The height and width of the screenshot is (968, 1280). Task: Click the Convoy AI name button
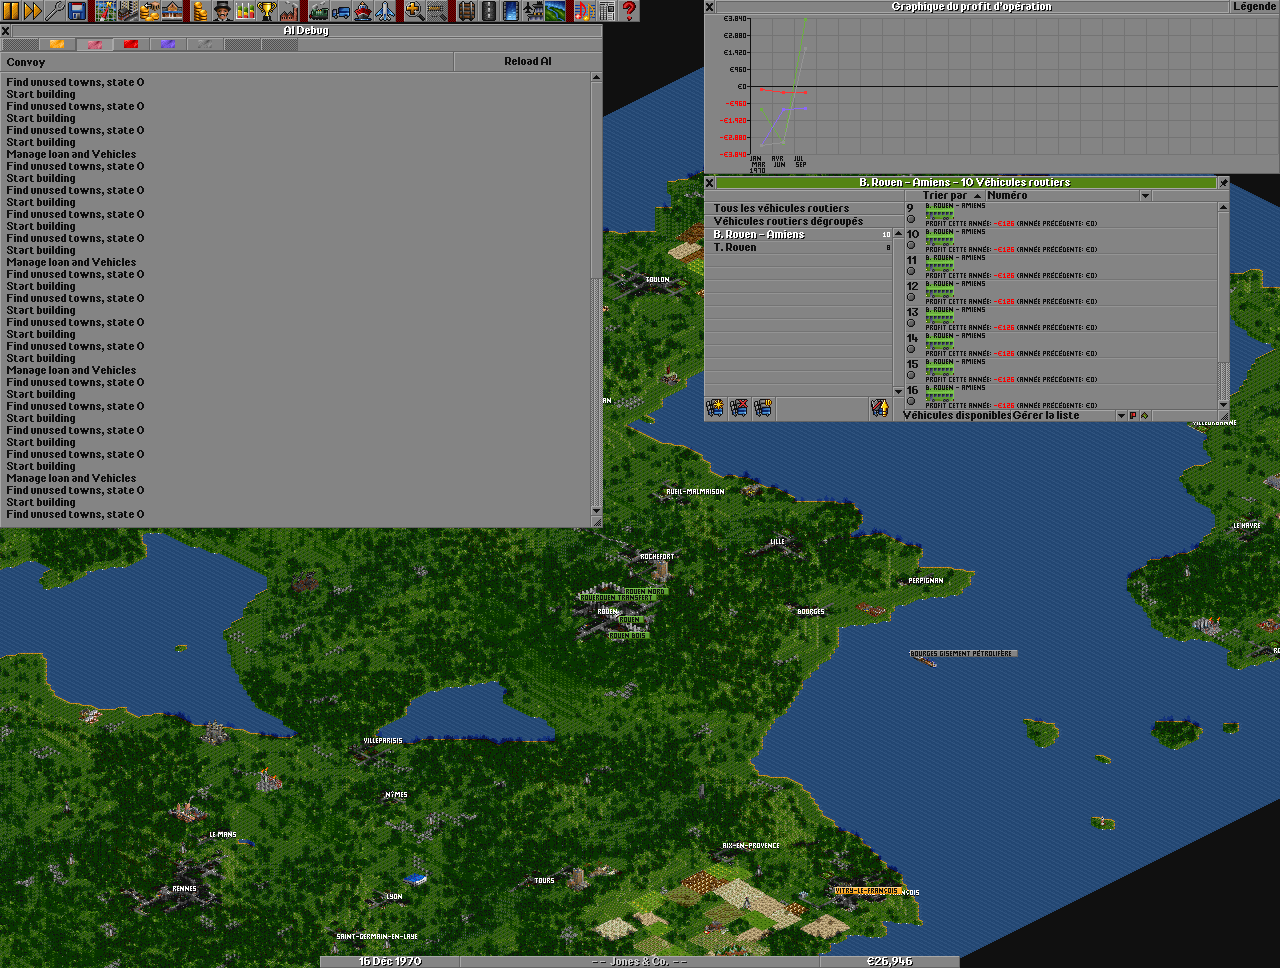[x=227, y=62]
